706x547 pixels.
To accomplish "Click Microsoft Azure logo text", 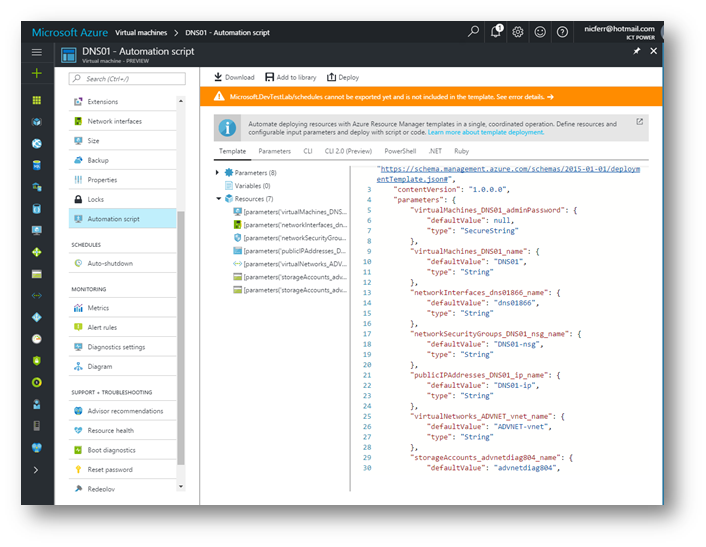I will tap(70, 32).
